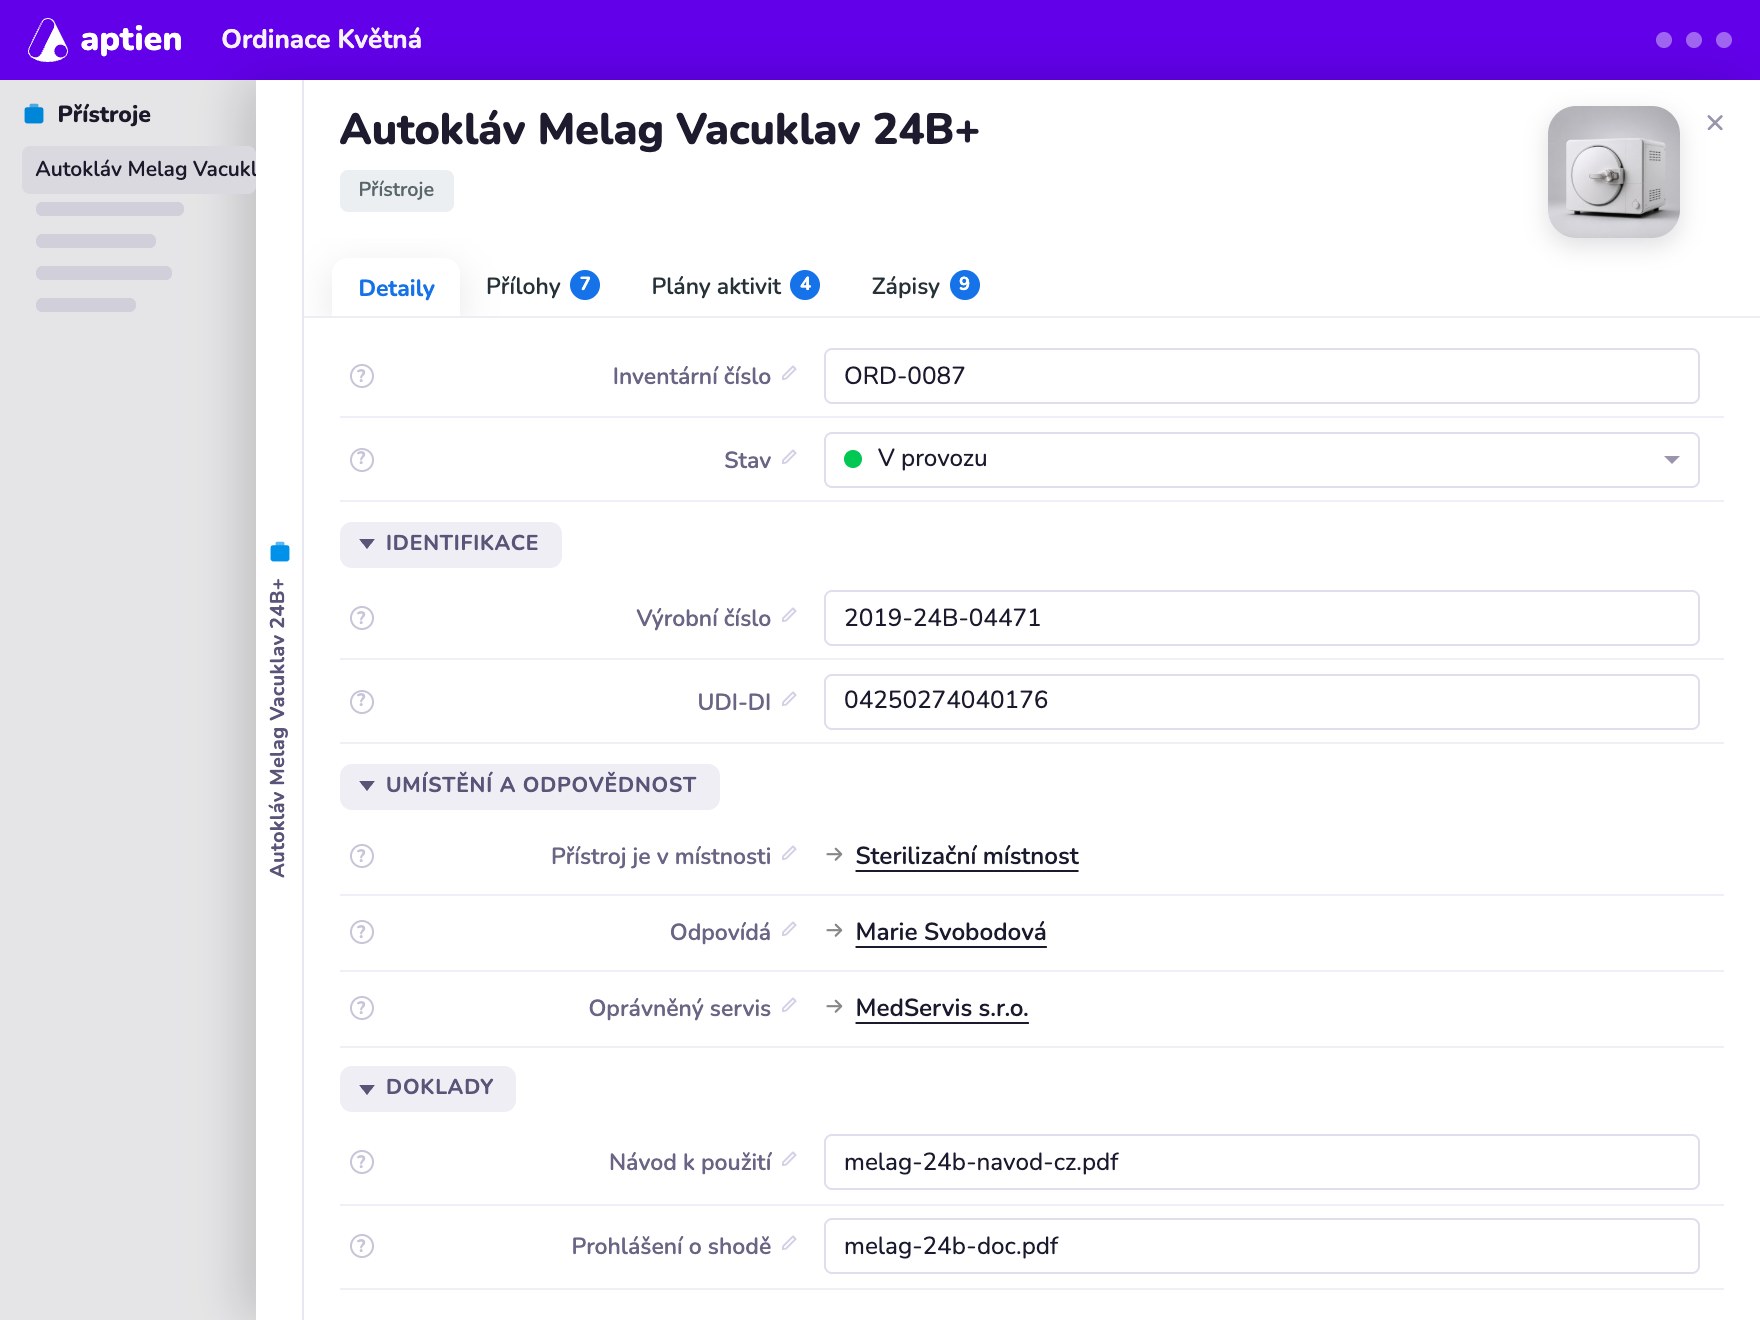This screenshot has width=1760, height=1320.
Task: Click pencil icon beside Prohlášení o shodě
Action: [789, 1244]
